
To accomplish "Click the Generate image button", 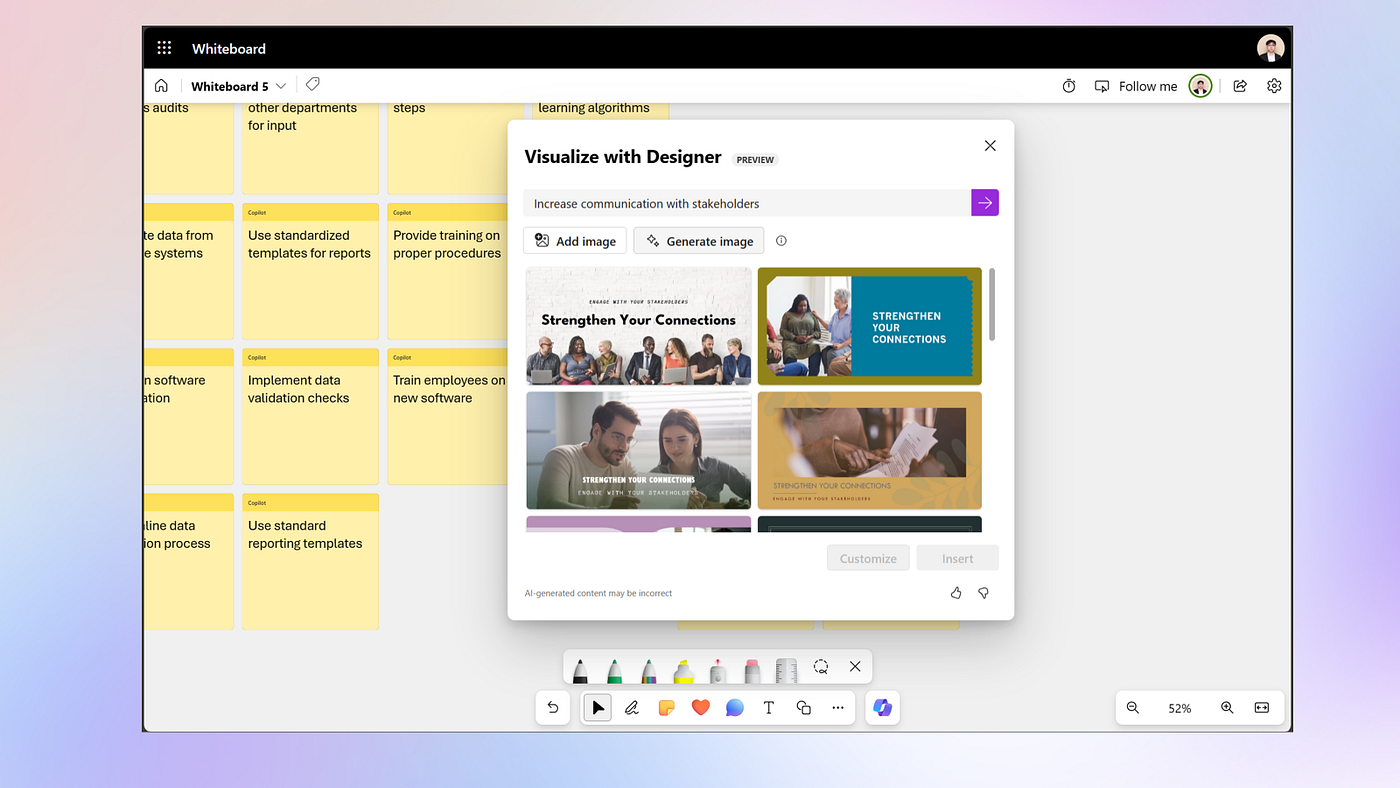I will tap(699, 241).
